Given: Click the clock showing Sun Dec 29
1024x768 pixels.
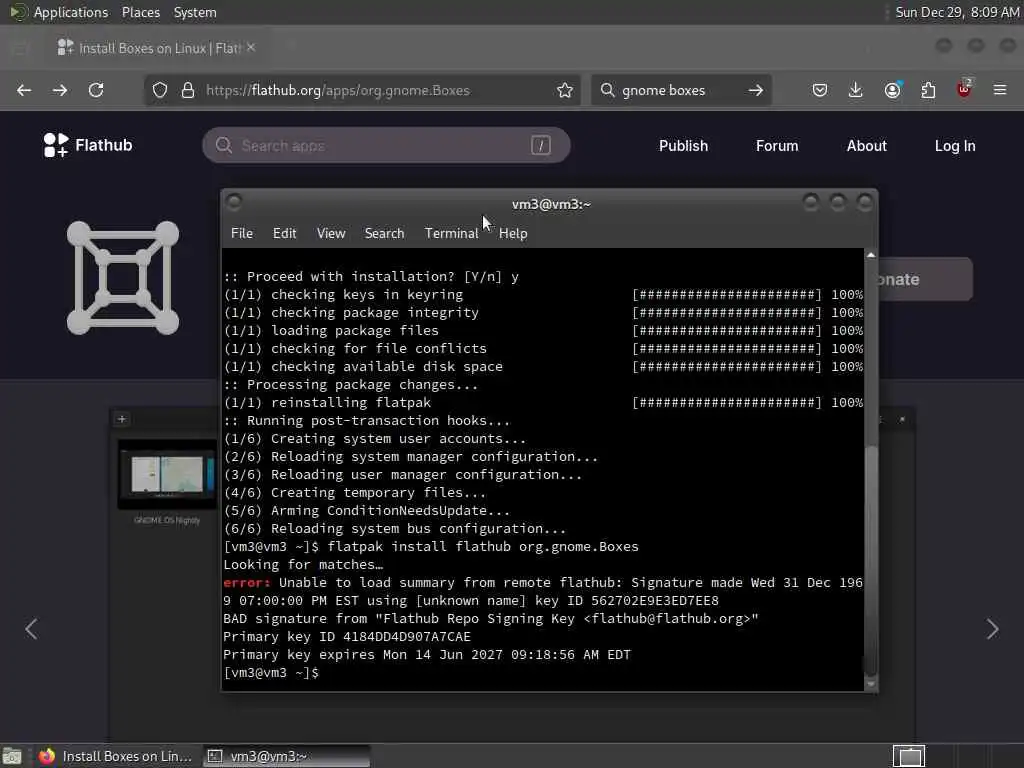Looking at the screenshot, I should coord(957,12).
